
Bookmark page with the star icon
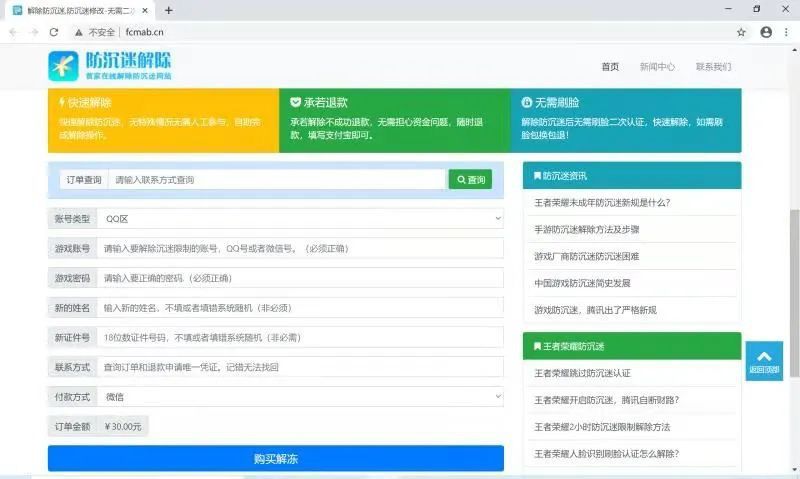tap(741, 32)
